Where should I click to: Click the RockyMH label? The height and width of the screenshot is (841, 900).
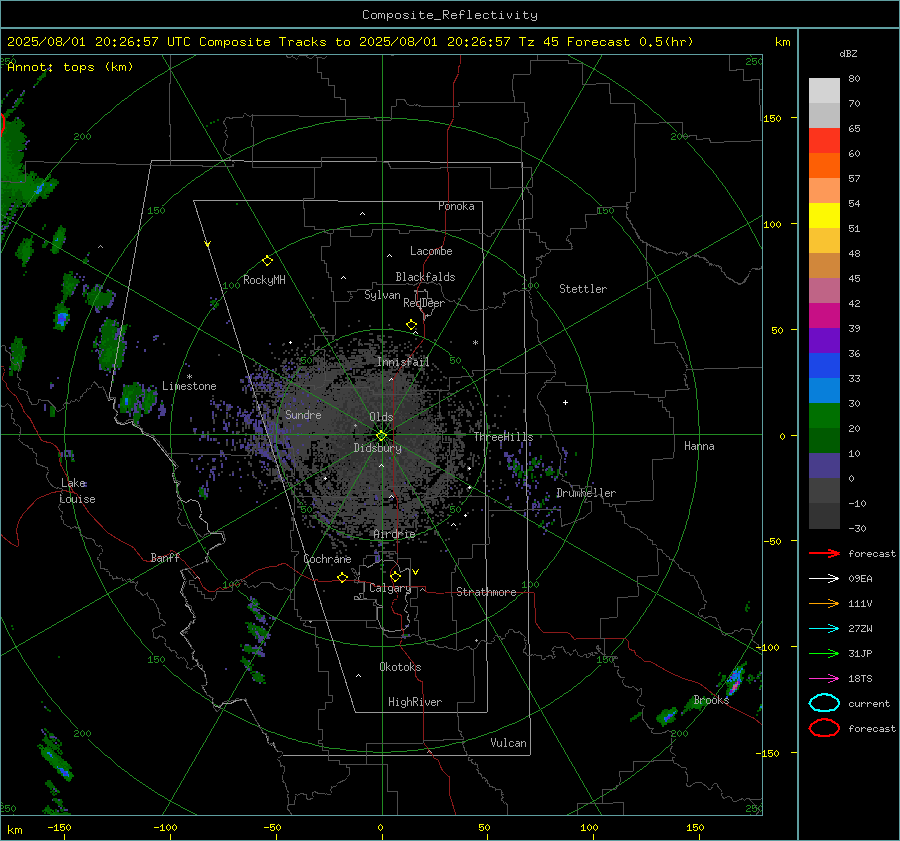pyautogui.click(x=264, y=280)
